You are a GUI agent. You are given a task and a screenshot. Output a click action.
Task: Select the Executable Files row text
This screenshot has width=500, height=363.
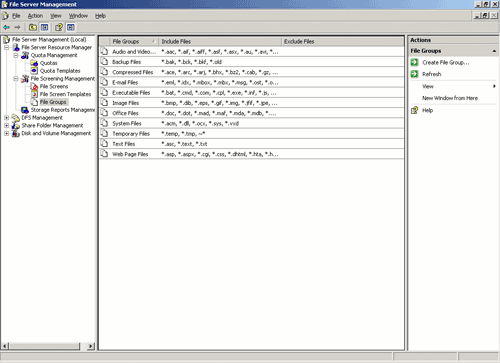coord(131,93)
